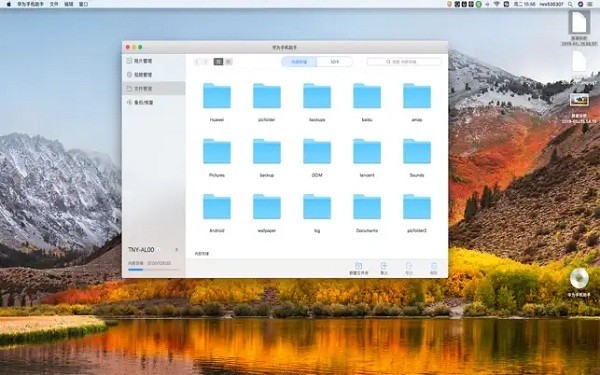Click the internal storage usage bar
Image resolution: width=600 pixels, height=375 pixels.
point(153,270)
